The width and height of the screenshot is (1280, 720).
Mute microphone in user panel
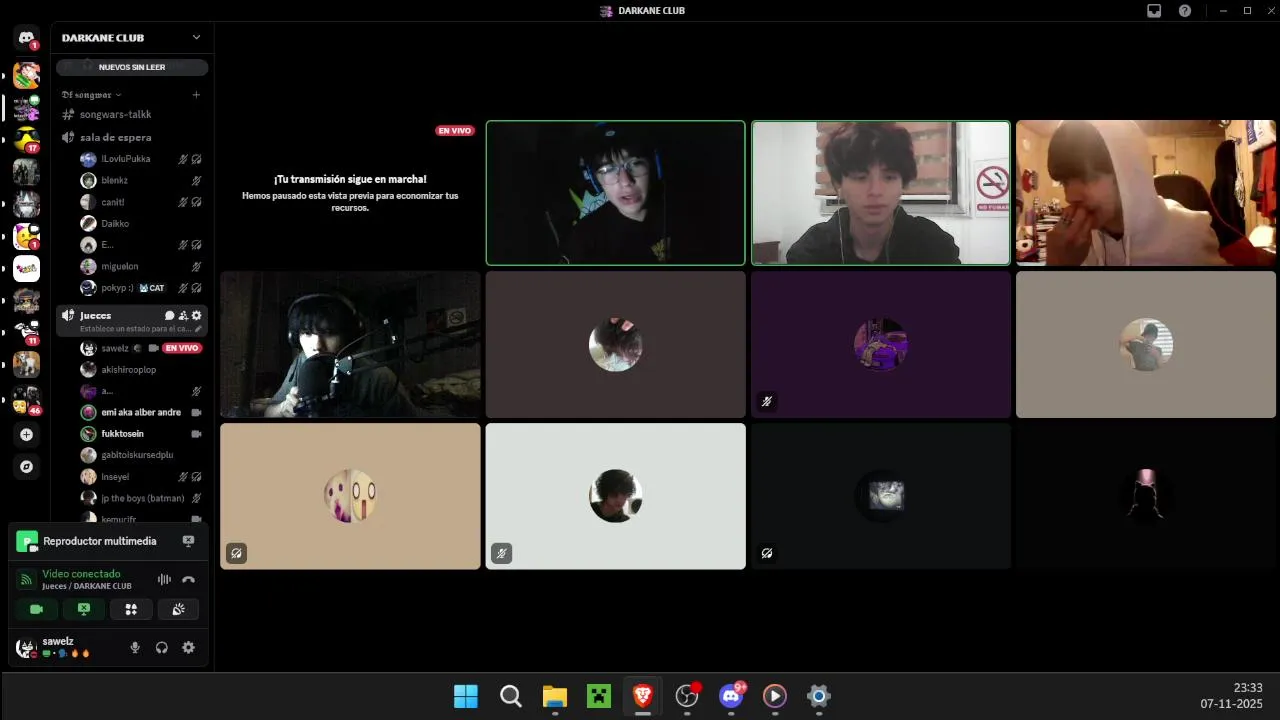[135, 648]
